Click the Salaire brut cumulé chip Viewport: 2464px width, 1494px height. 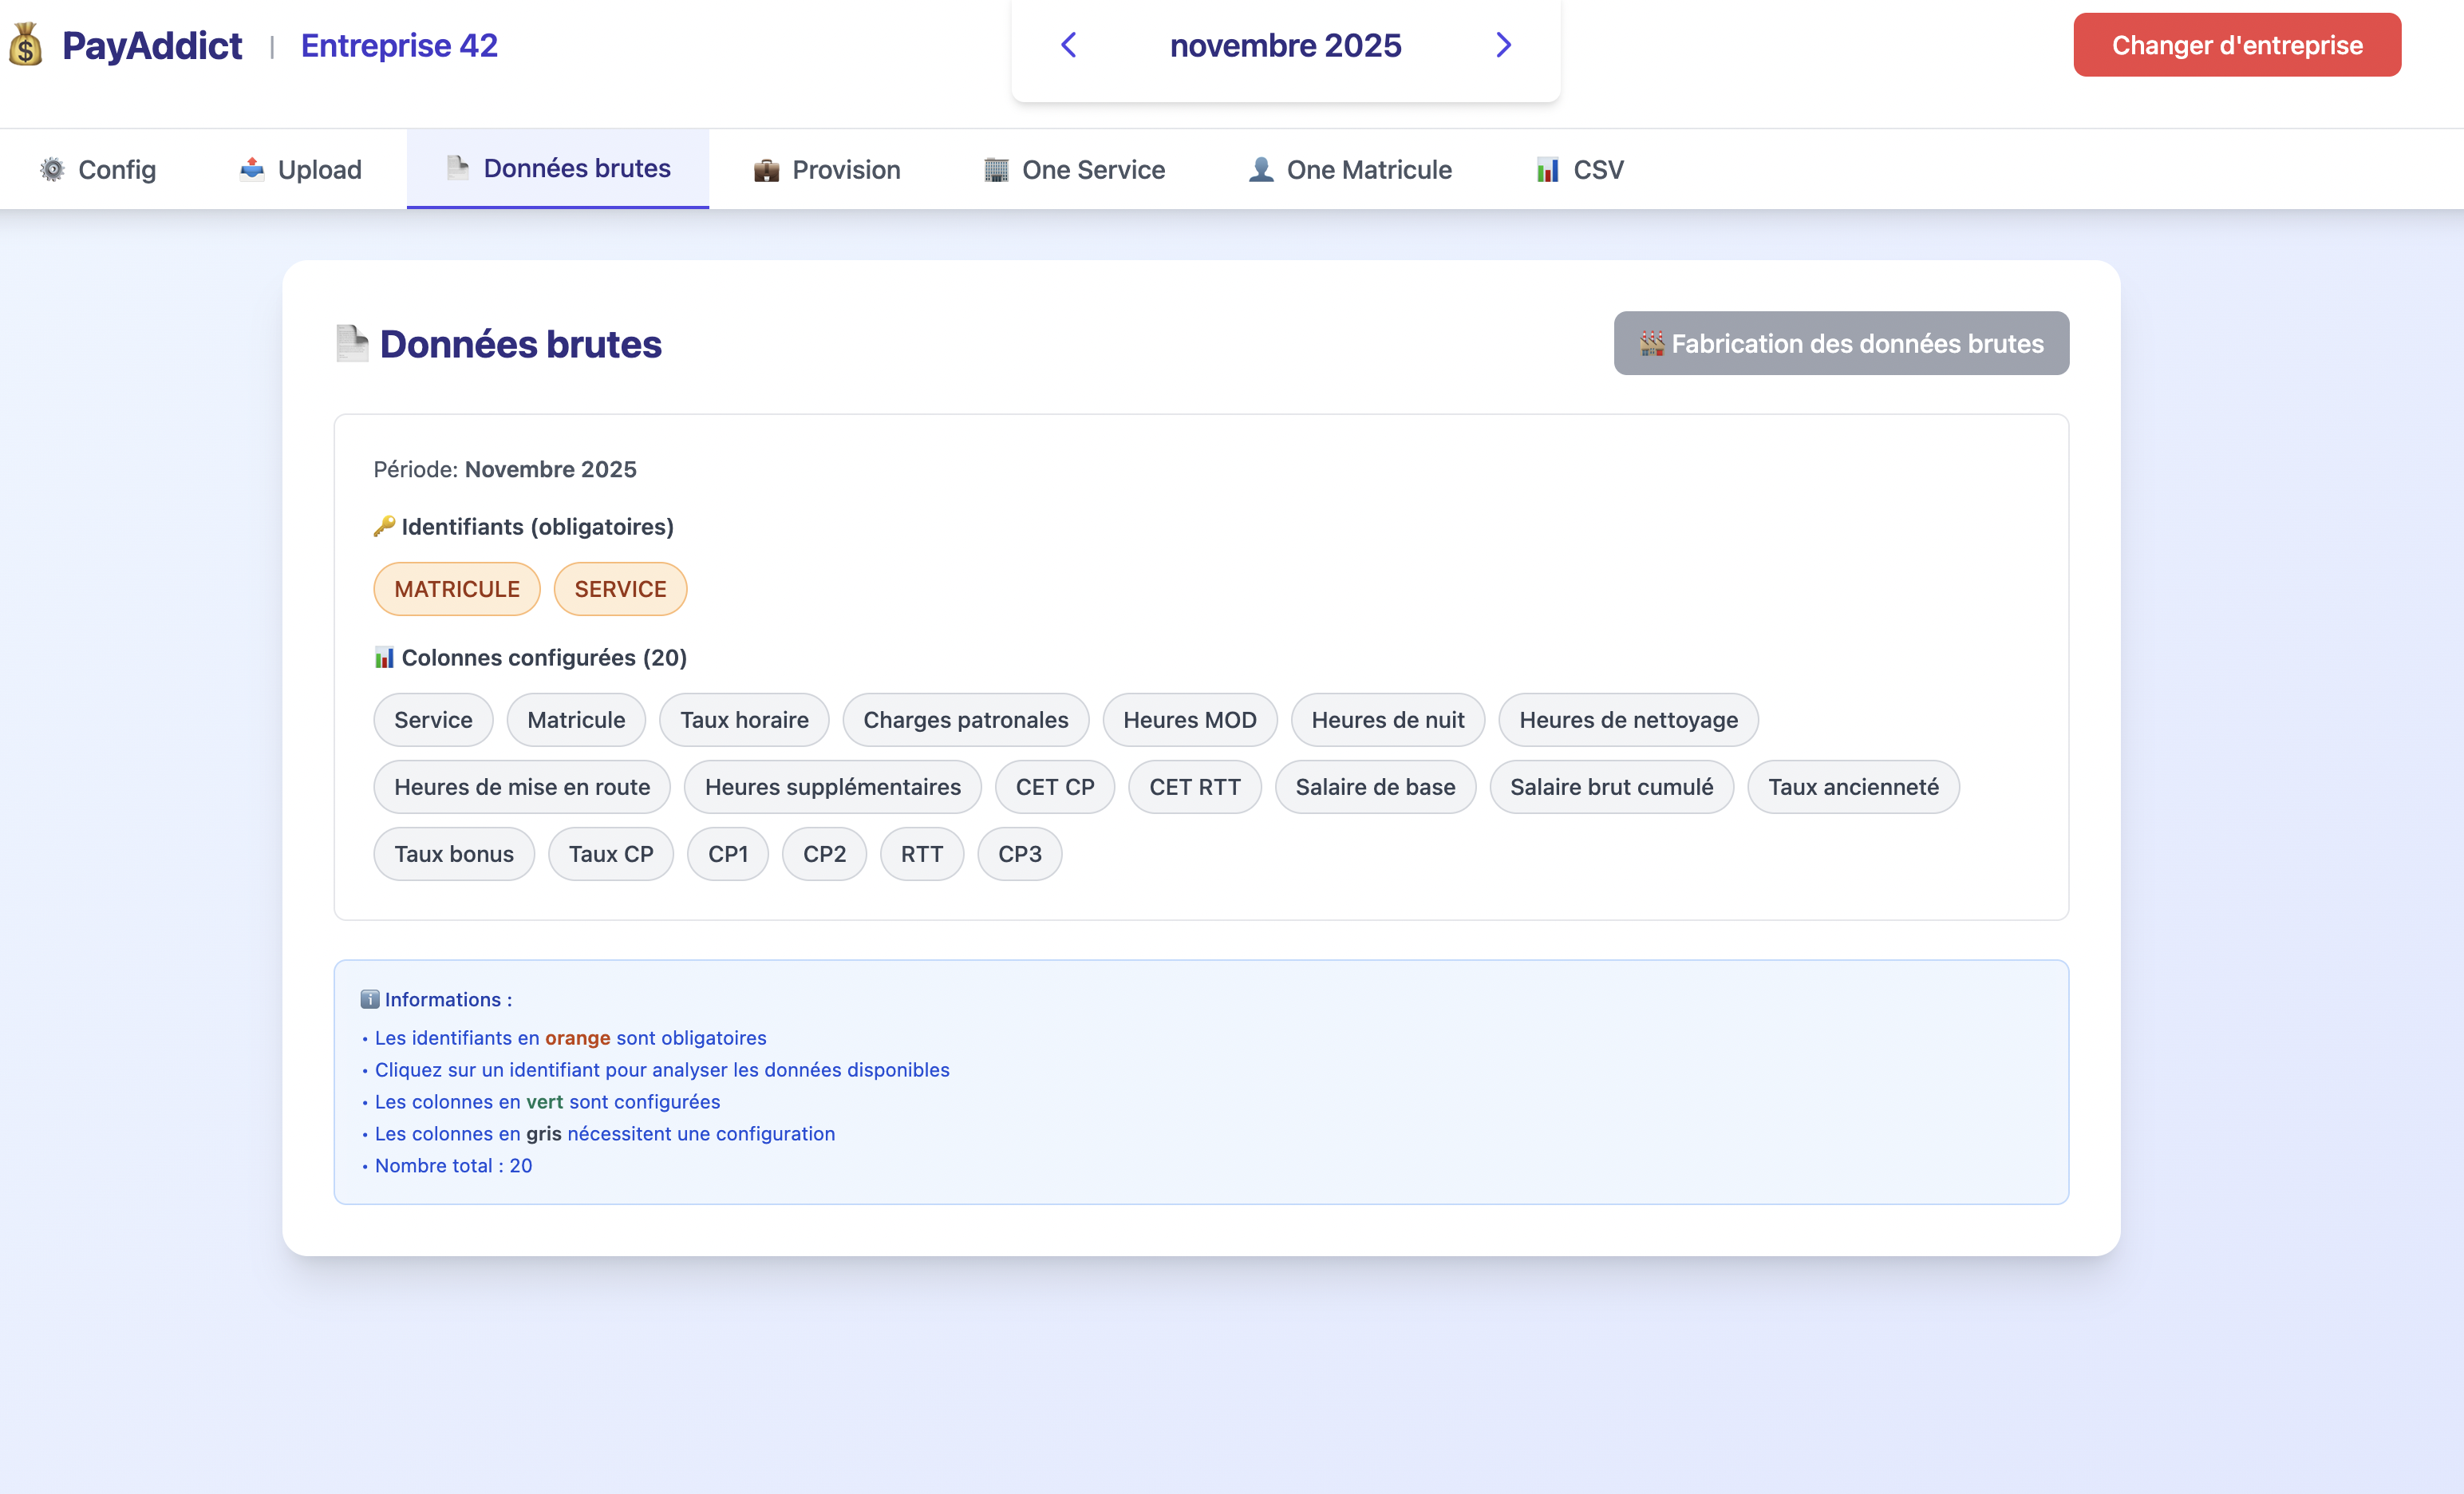[x=1611, y=787]
